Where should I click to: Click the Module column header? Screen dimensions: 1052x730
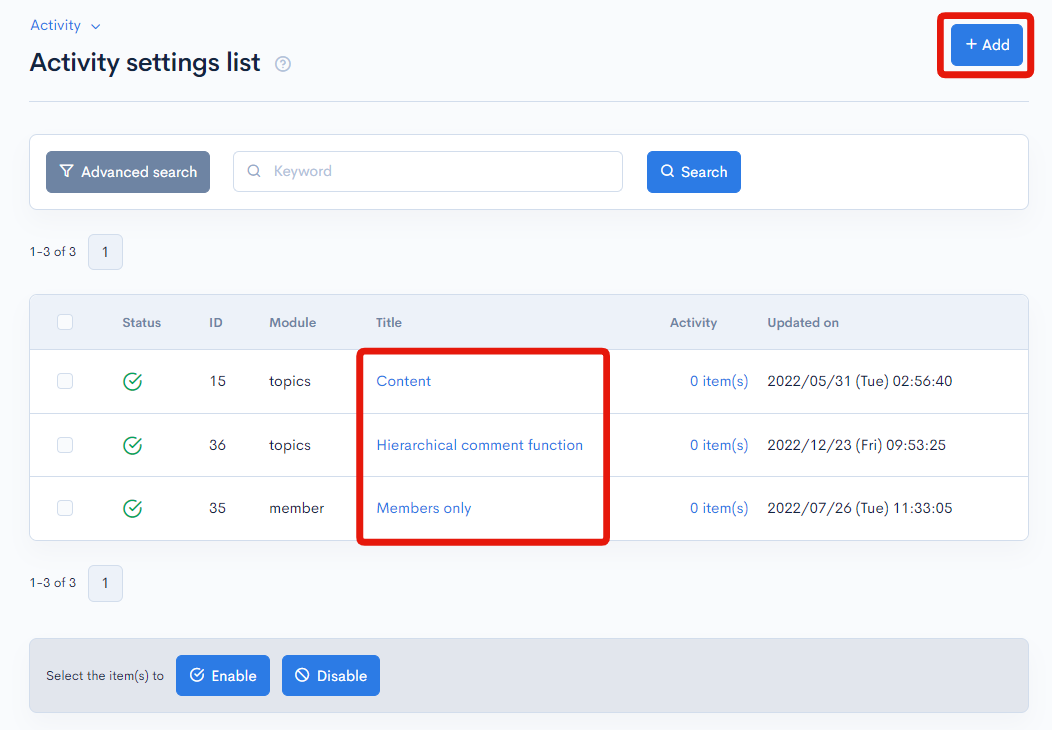293,323
